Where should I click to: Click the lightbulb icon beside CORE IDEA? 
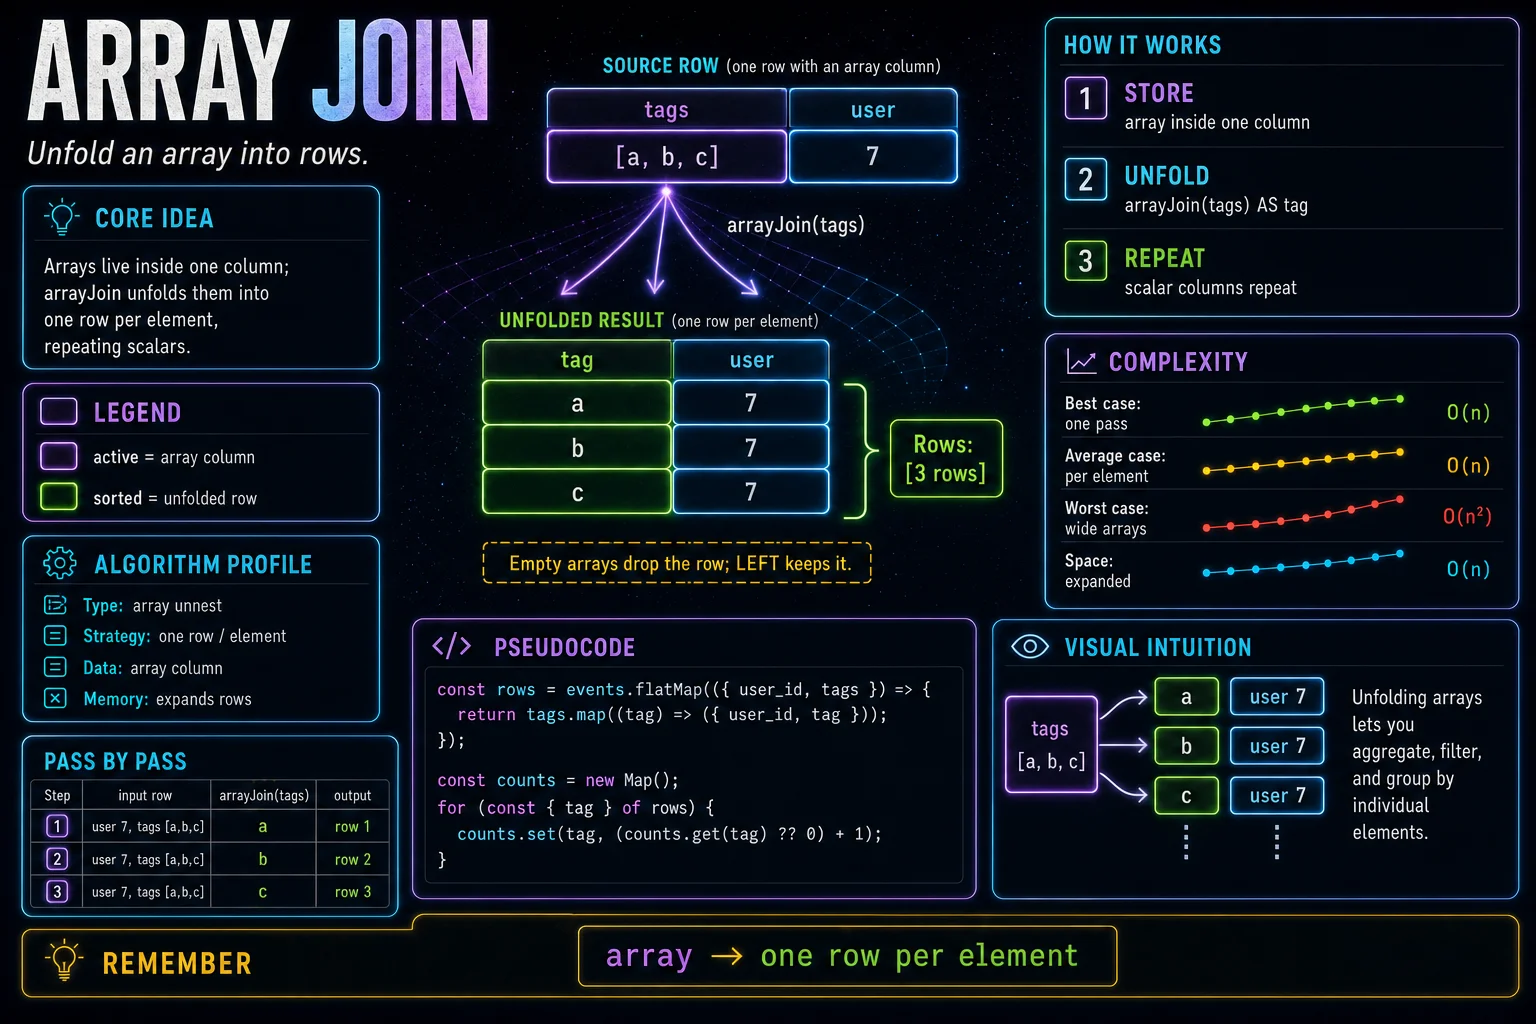click(x=62, y=217)
